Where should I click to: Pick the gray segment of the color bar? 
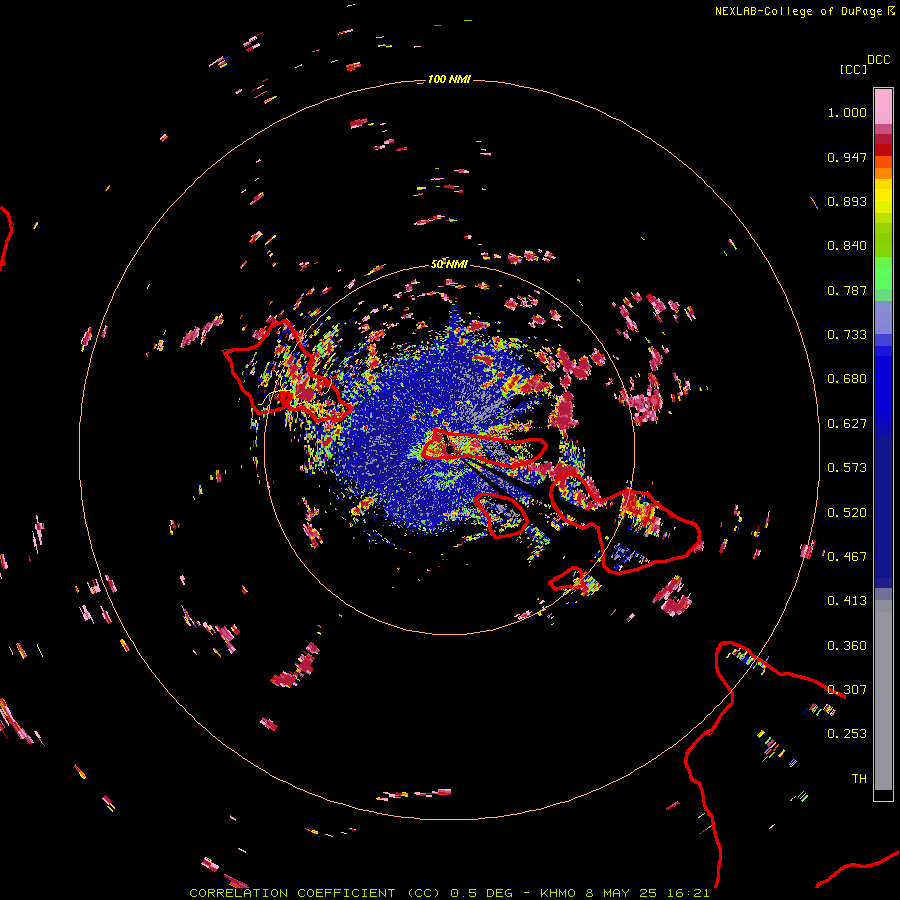(883, 695)
